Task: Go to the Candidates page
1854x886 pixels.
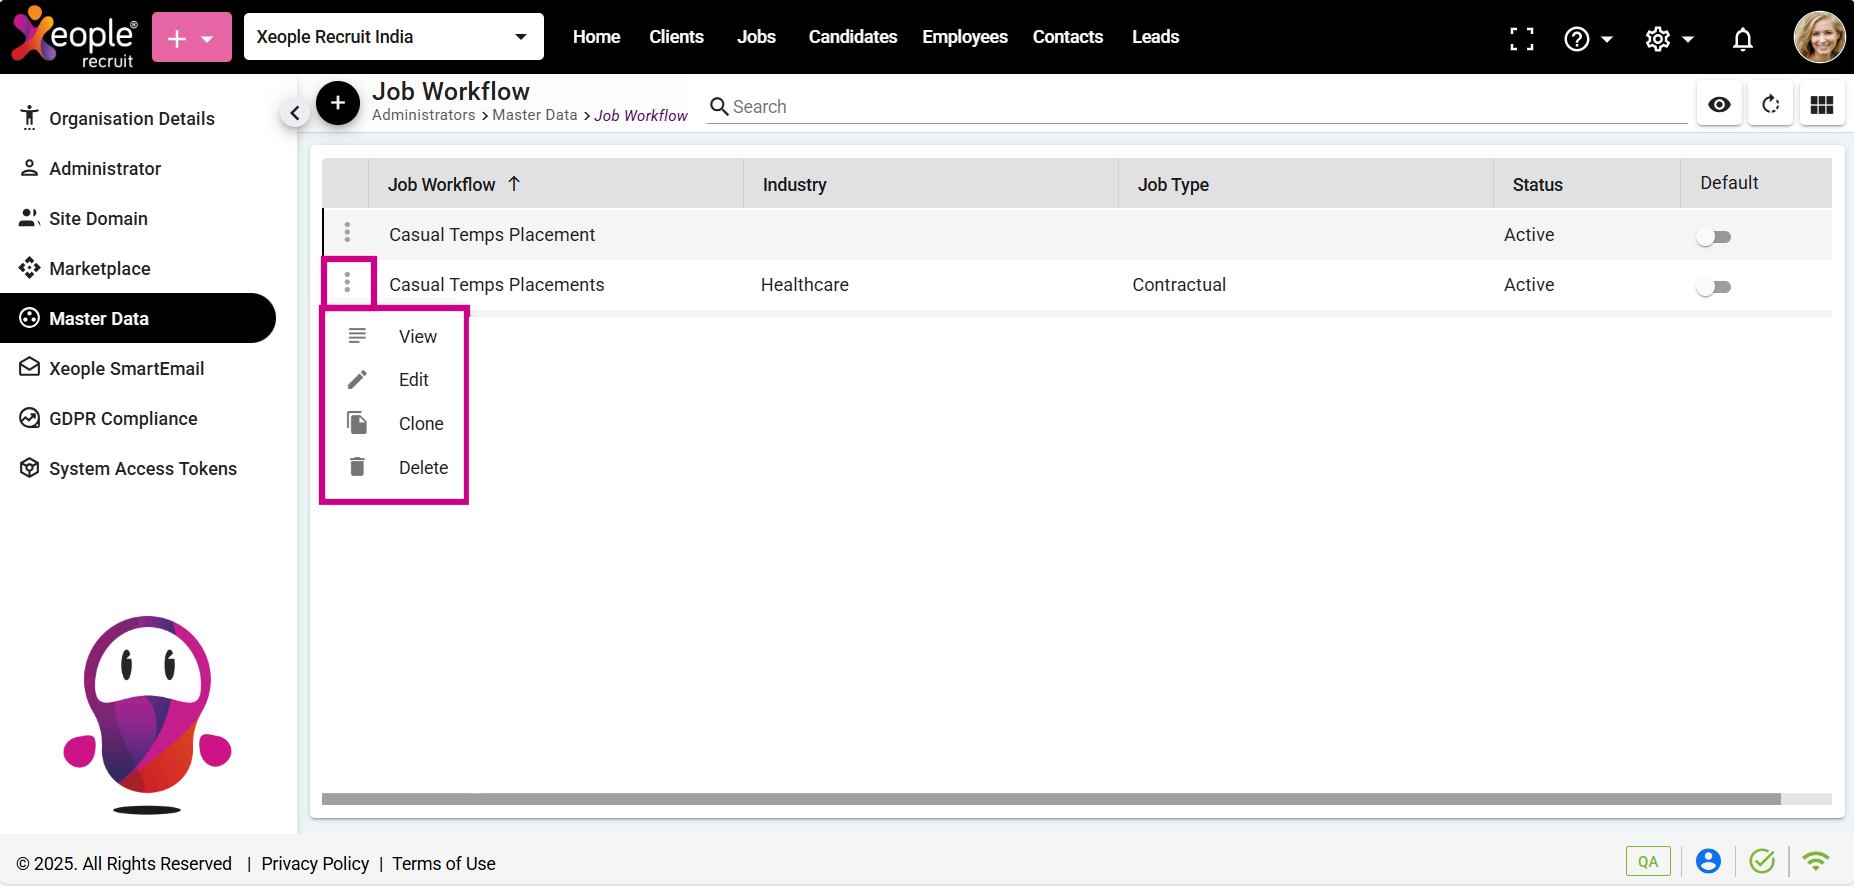Action: [x=852, y=37]
